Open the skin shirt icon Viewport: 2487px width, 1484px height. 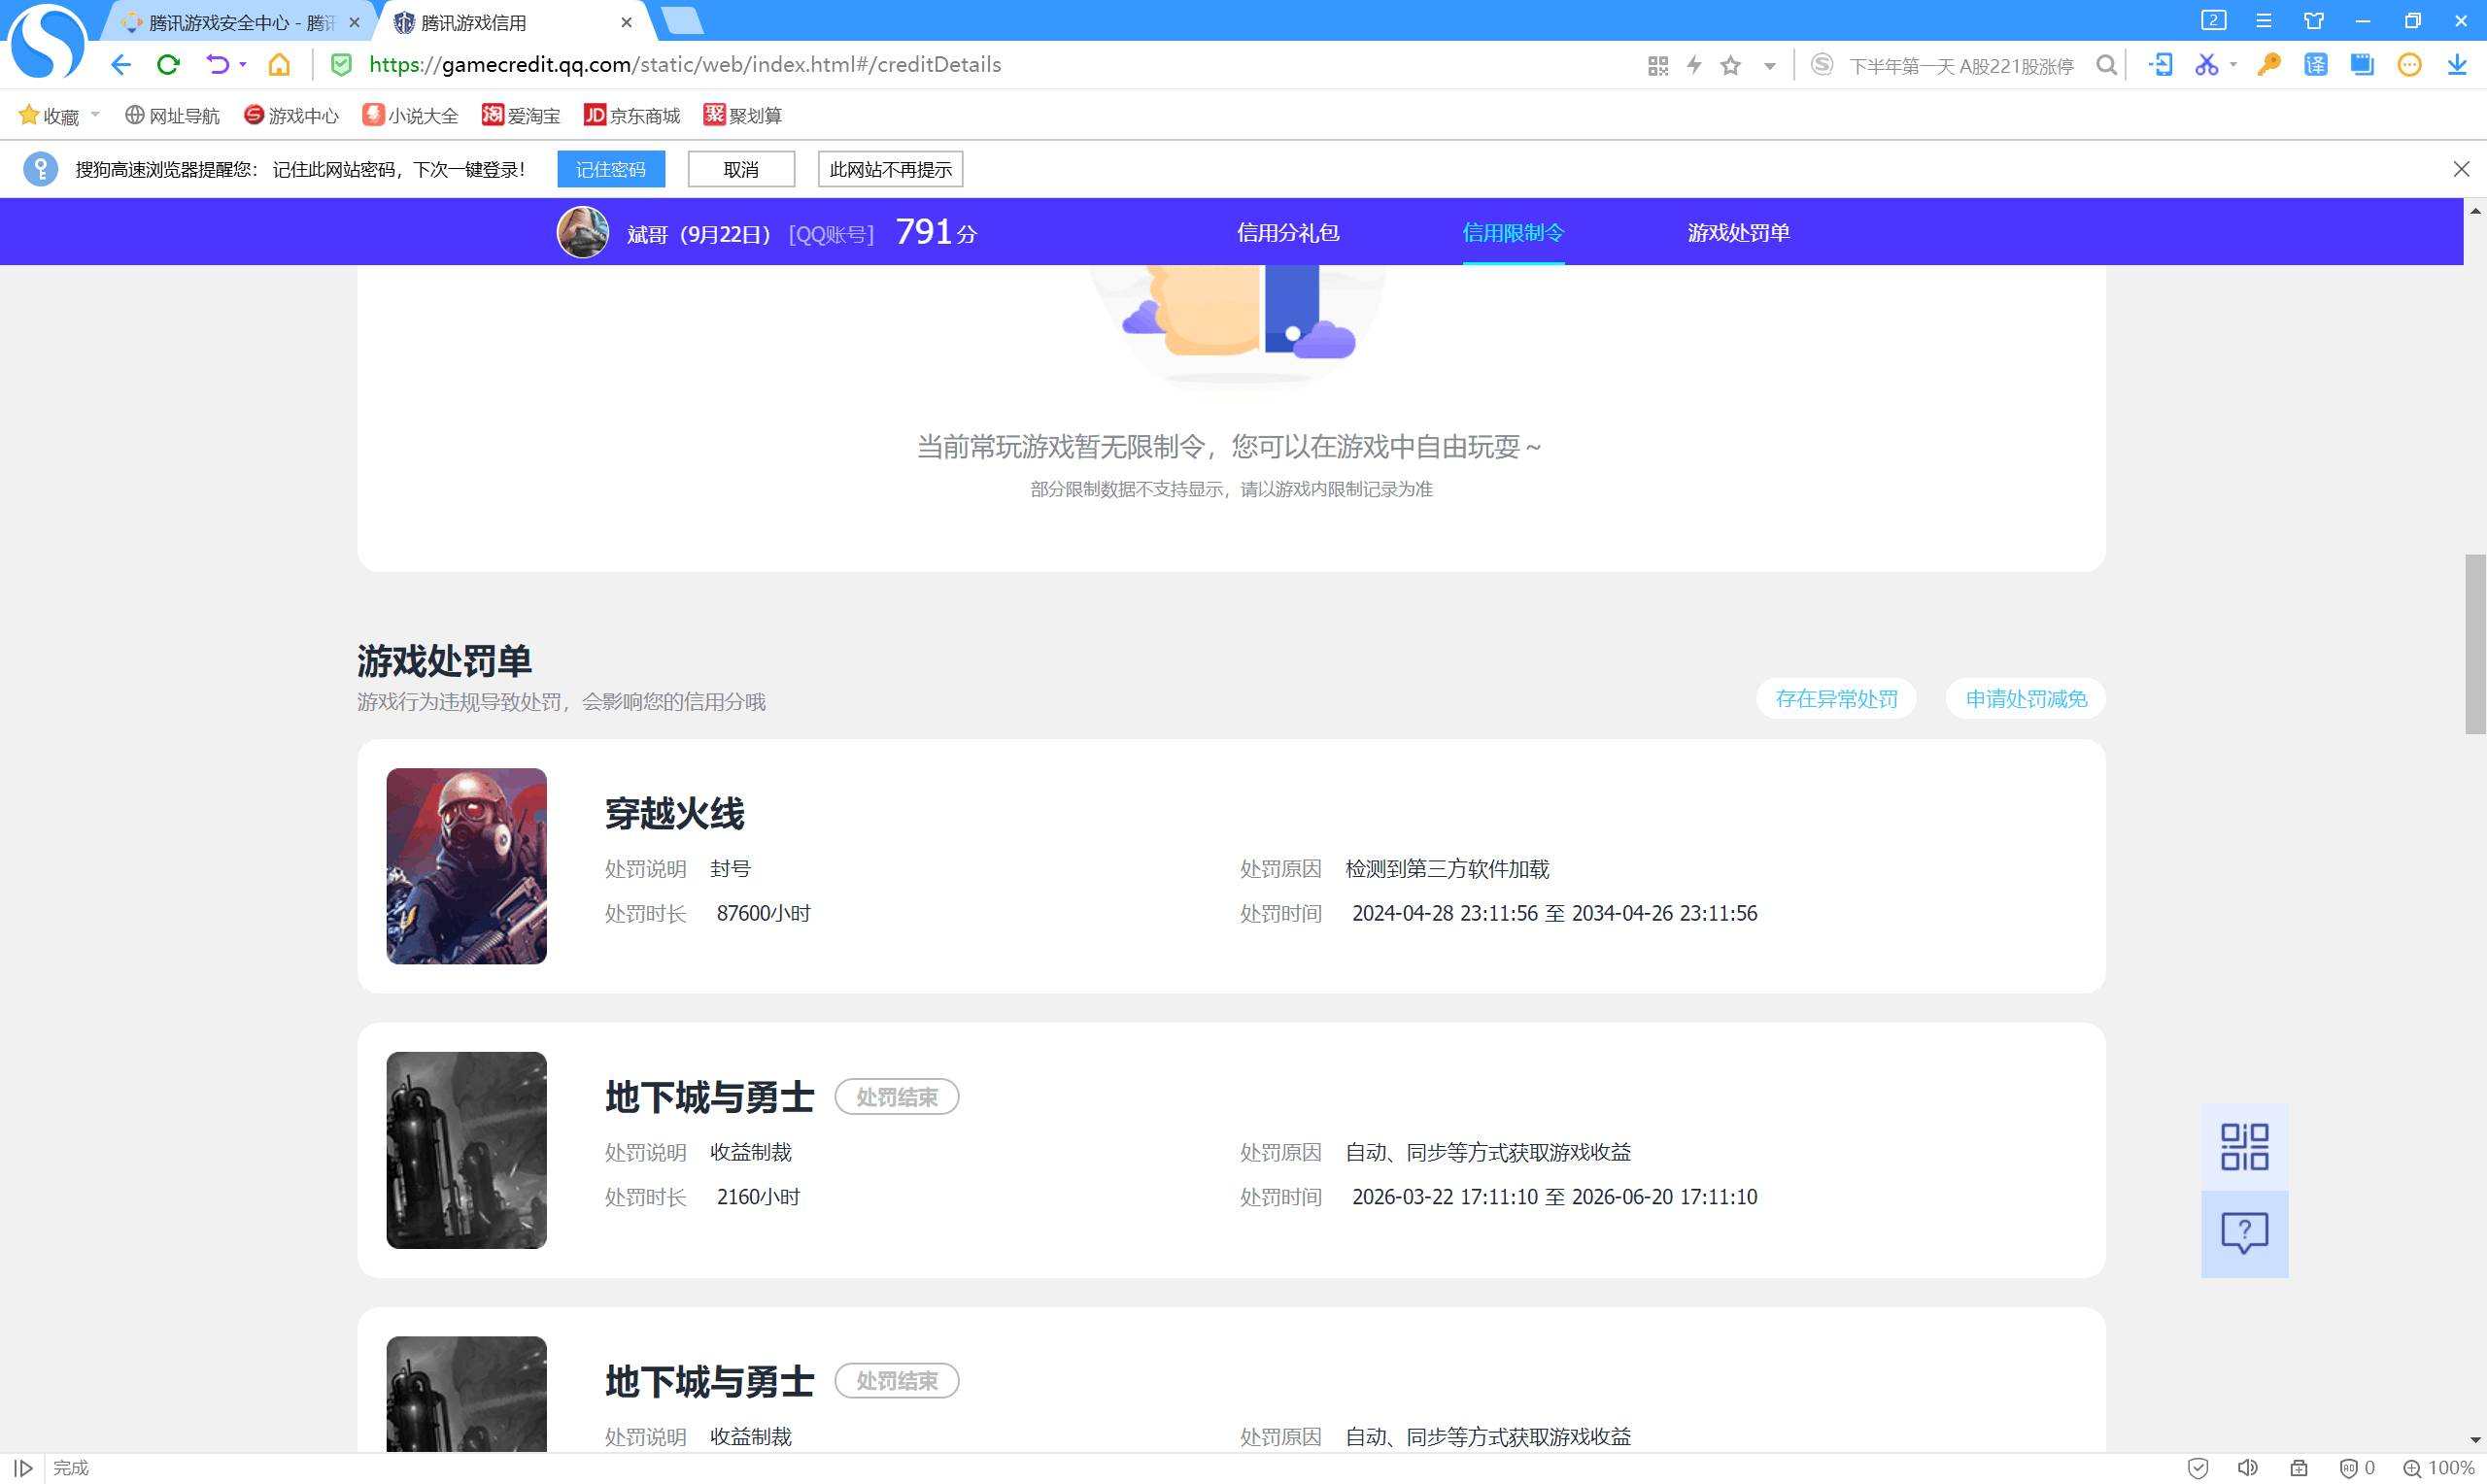pos(2314,20)
